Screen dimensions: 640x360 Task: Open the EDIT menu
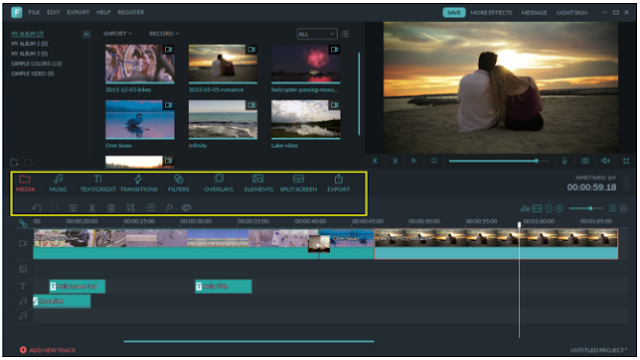53,12
